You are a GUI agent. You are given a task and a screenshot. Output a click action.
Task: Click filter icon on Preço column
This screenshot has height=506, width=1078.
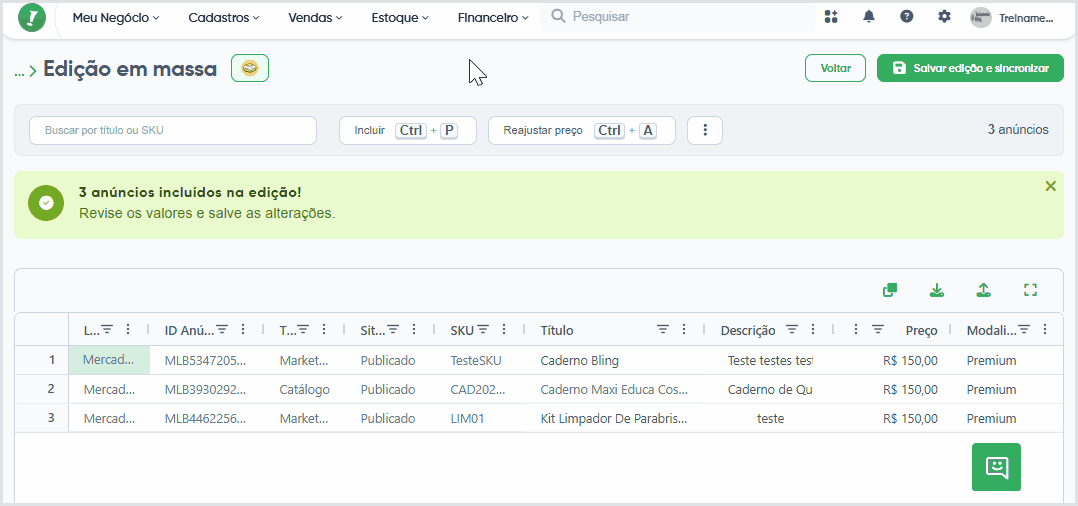(878, 330)
